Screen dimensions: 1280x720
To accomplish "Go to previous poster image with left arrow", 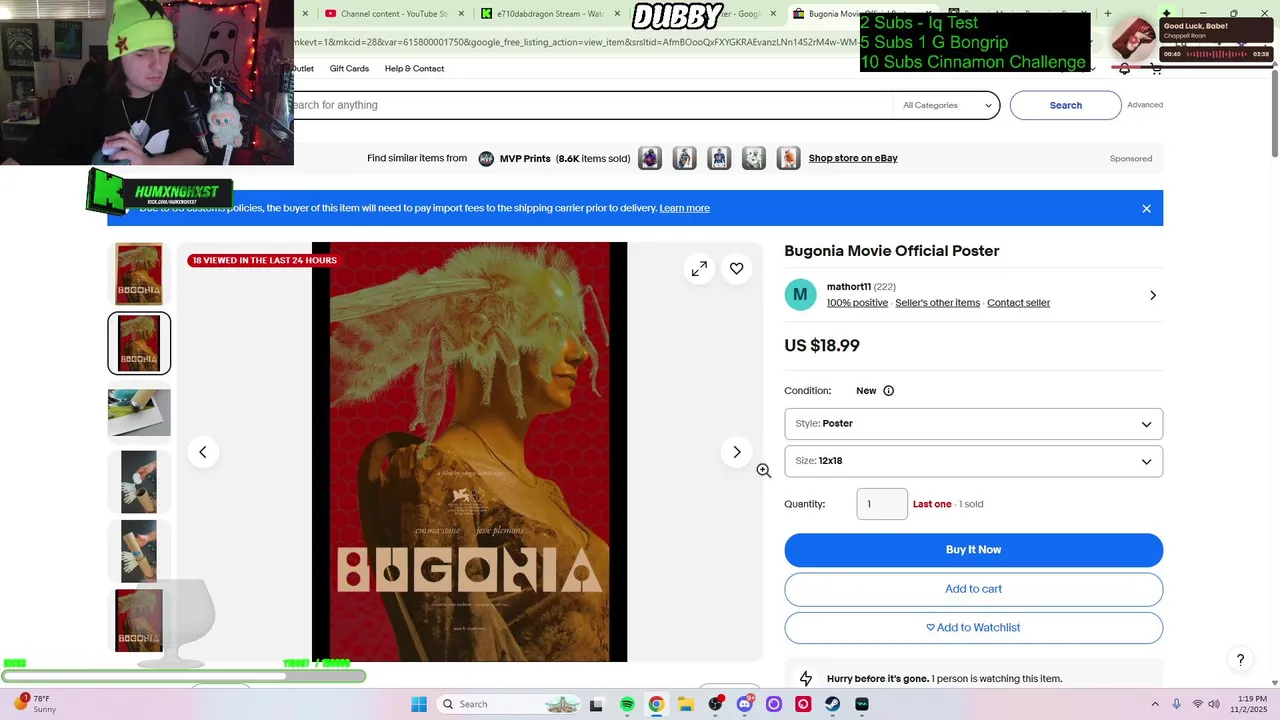I will point(203,452).
